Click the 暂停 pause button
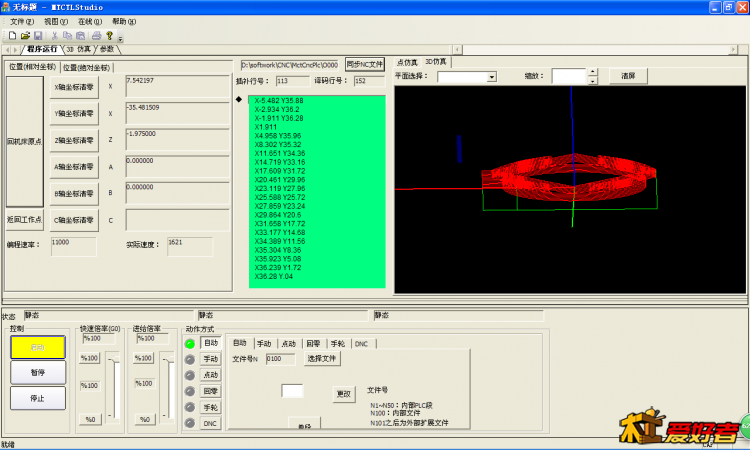Viewport: 750px width, 450px height. (38, 373)
